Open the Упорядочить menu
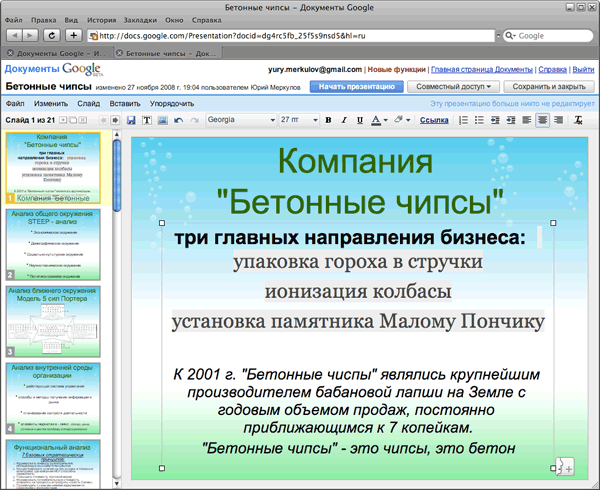This screenshot has width=600, height=490. click(172, 104)
